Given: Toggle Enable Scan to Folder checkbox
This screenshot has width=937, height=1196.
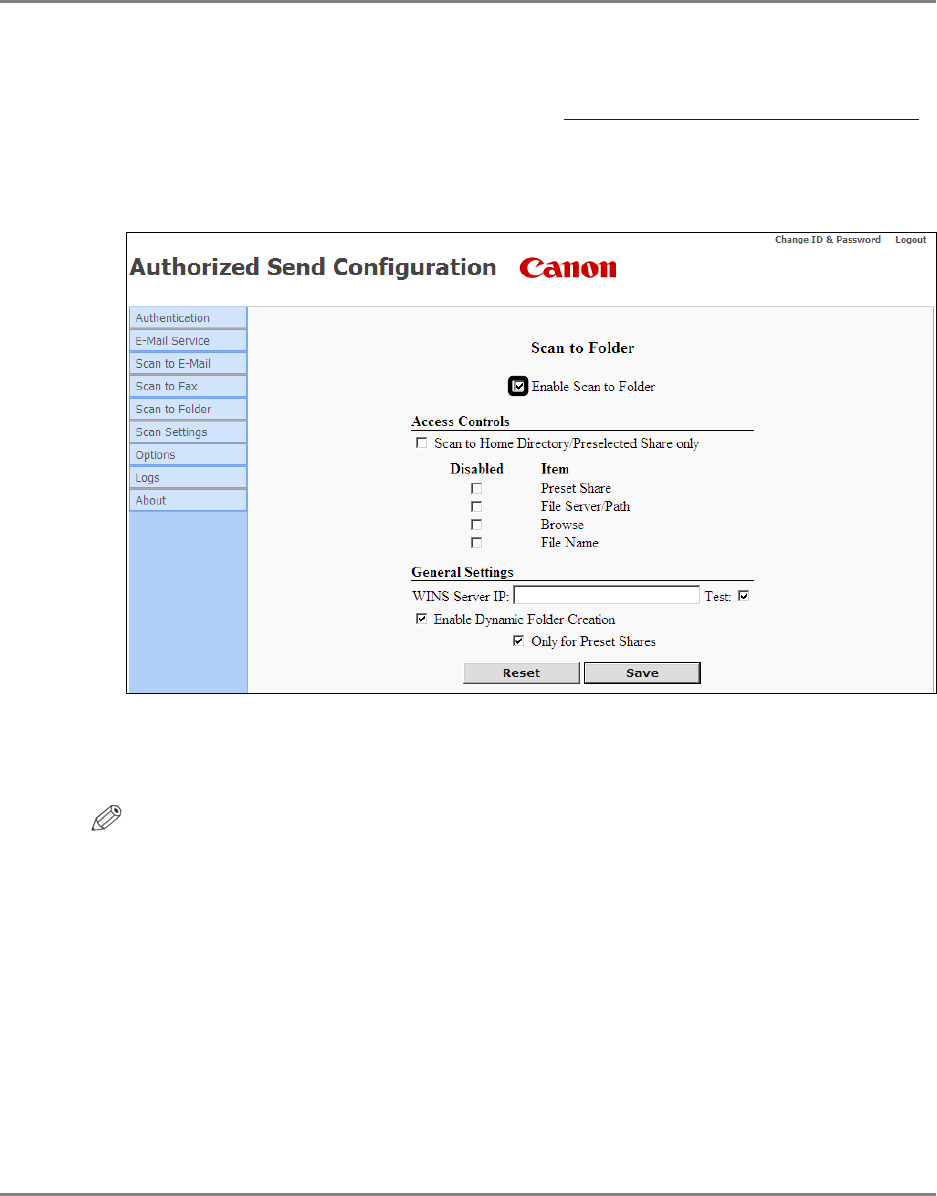Looking at the screenshot, I should pyautogui.click(x=518, y=387).
